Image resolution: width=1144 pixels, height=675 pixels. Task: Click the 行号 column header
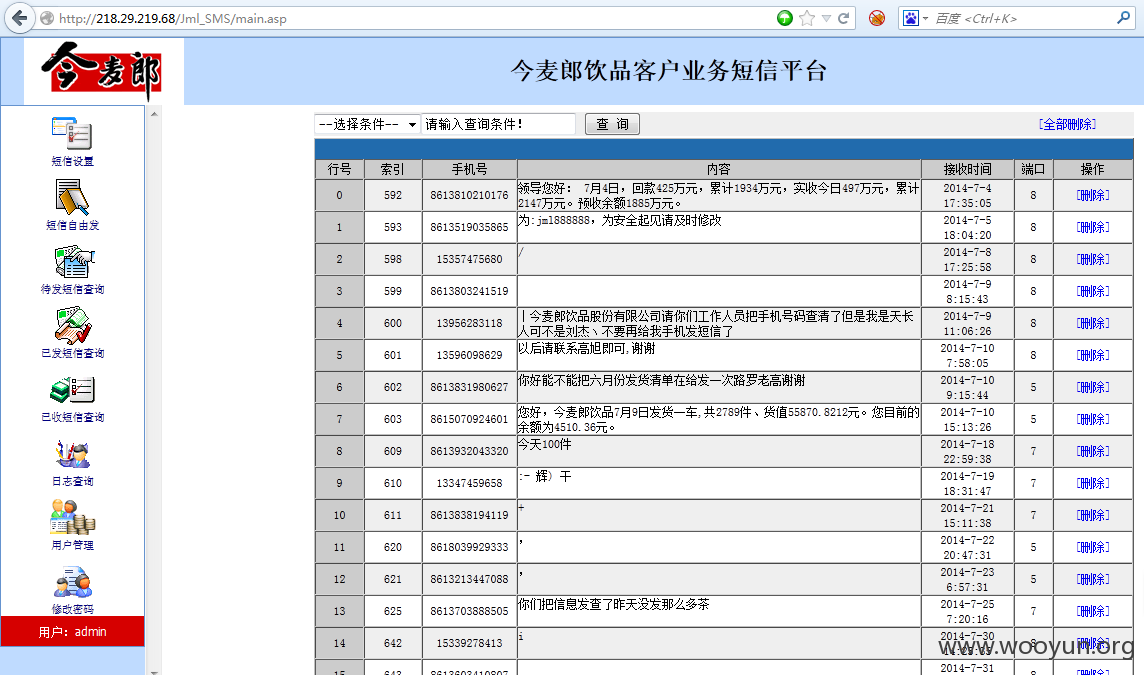[339, 169]
